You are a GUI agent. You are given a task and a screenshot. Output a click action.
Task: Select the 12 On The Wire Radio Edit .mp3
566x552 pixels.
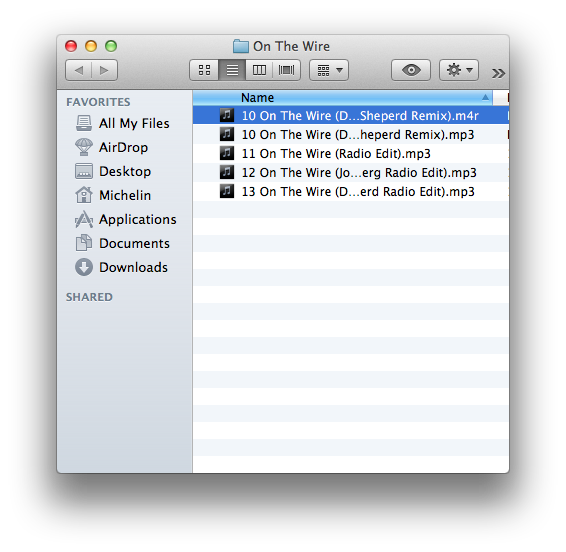pyautogui.click(x=351, y=173)
